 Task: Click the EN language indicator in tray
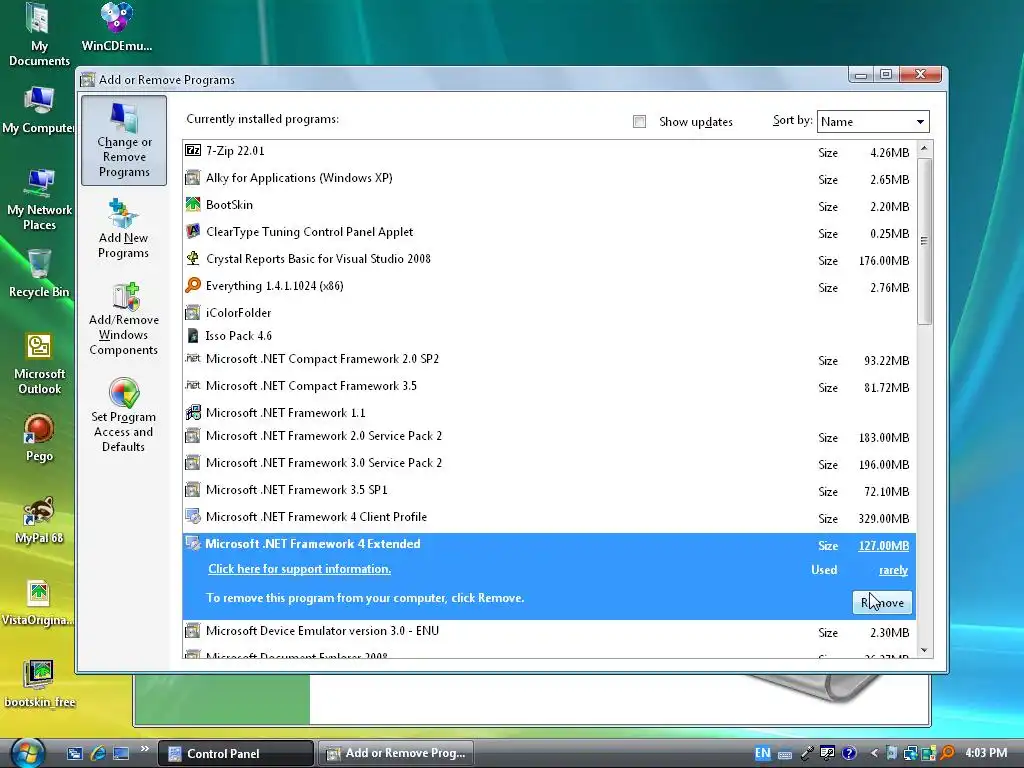point(762,753)
